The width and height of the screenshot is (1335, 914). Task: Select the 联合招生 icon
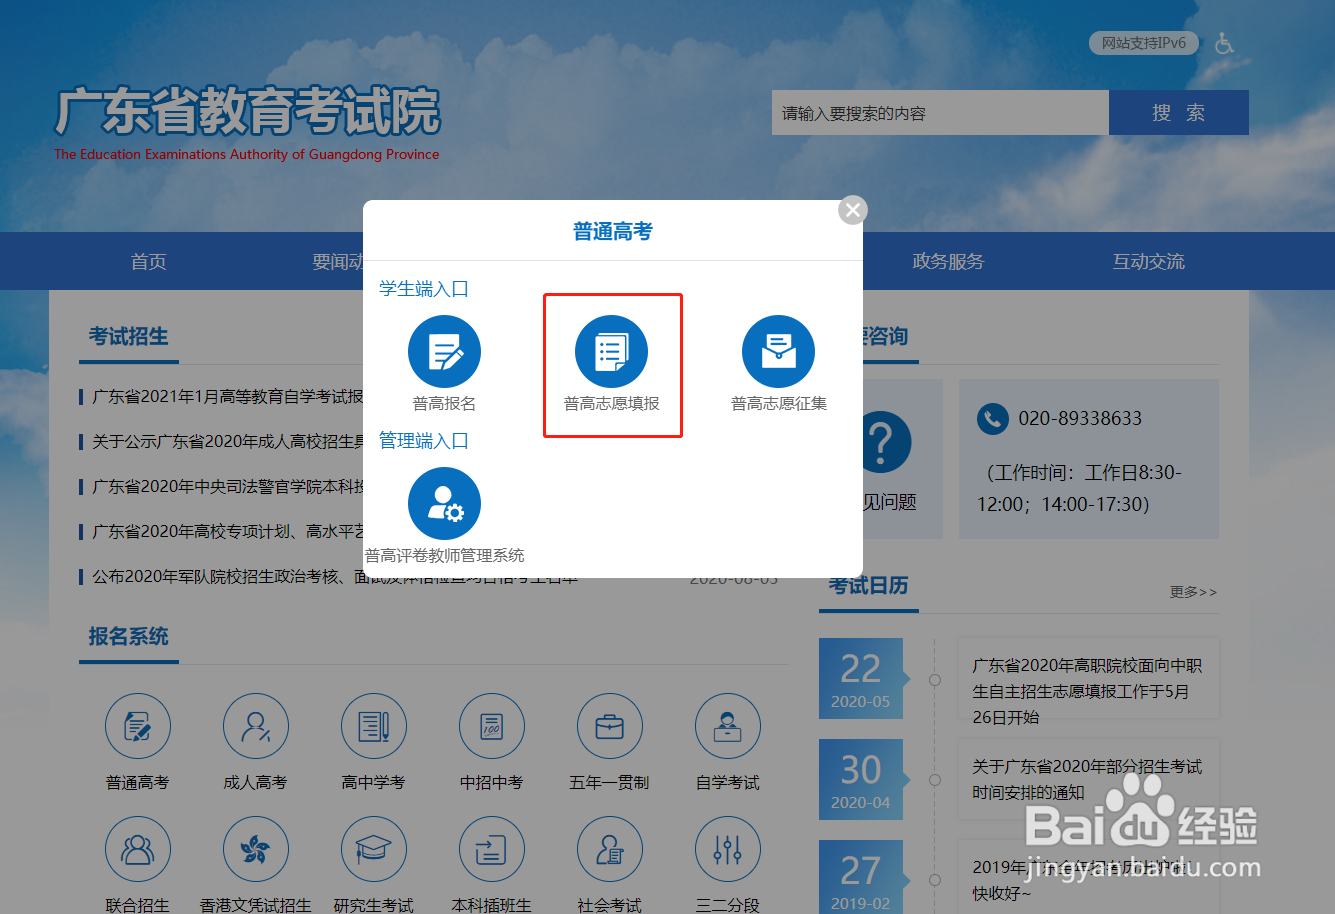click(138, 848)
